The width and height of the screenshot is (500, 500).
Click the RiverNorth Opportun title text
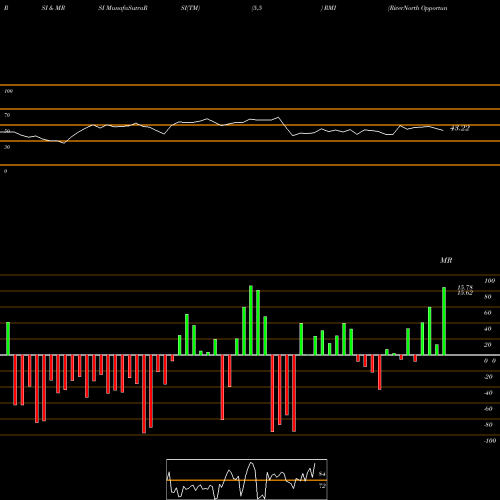point(417,8)
